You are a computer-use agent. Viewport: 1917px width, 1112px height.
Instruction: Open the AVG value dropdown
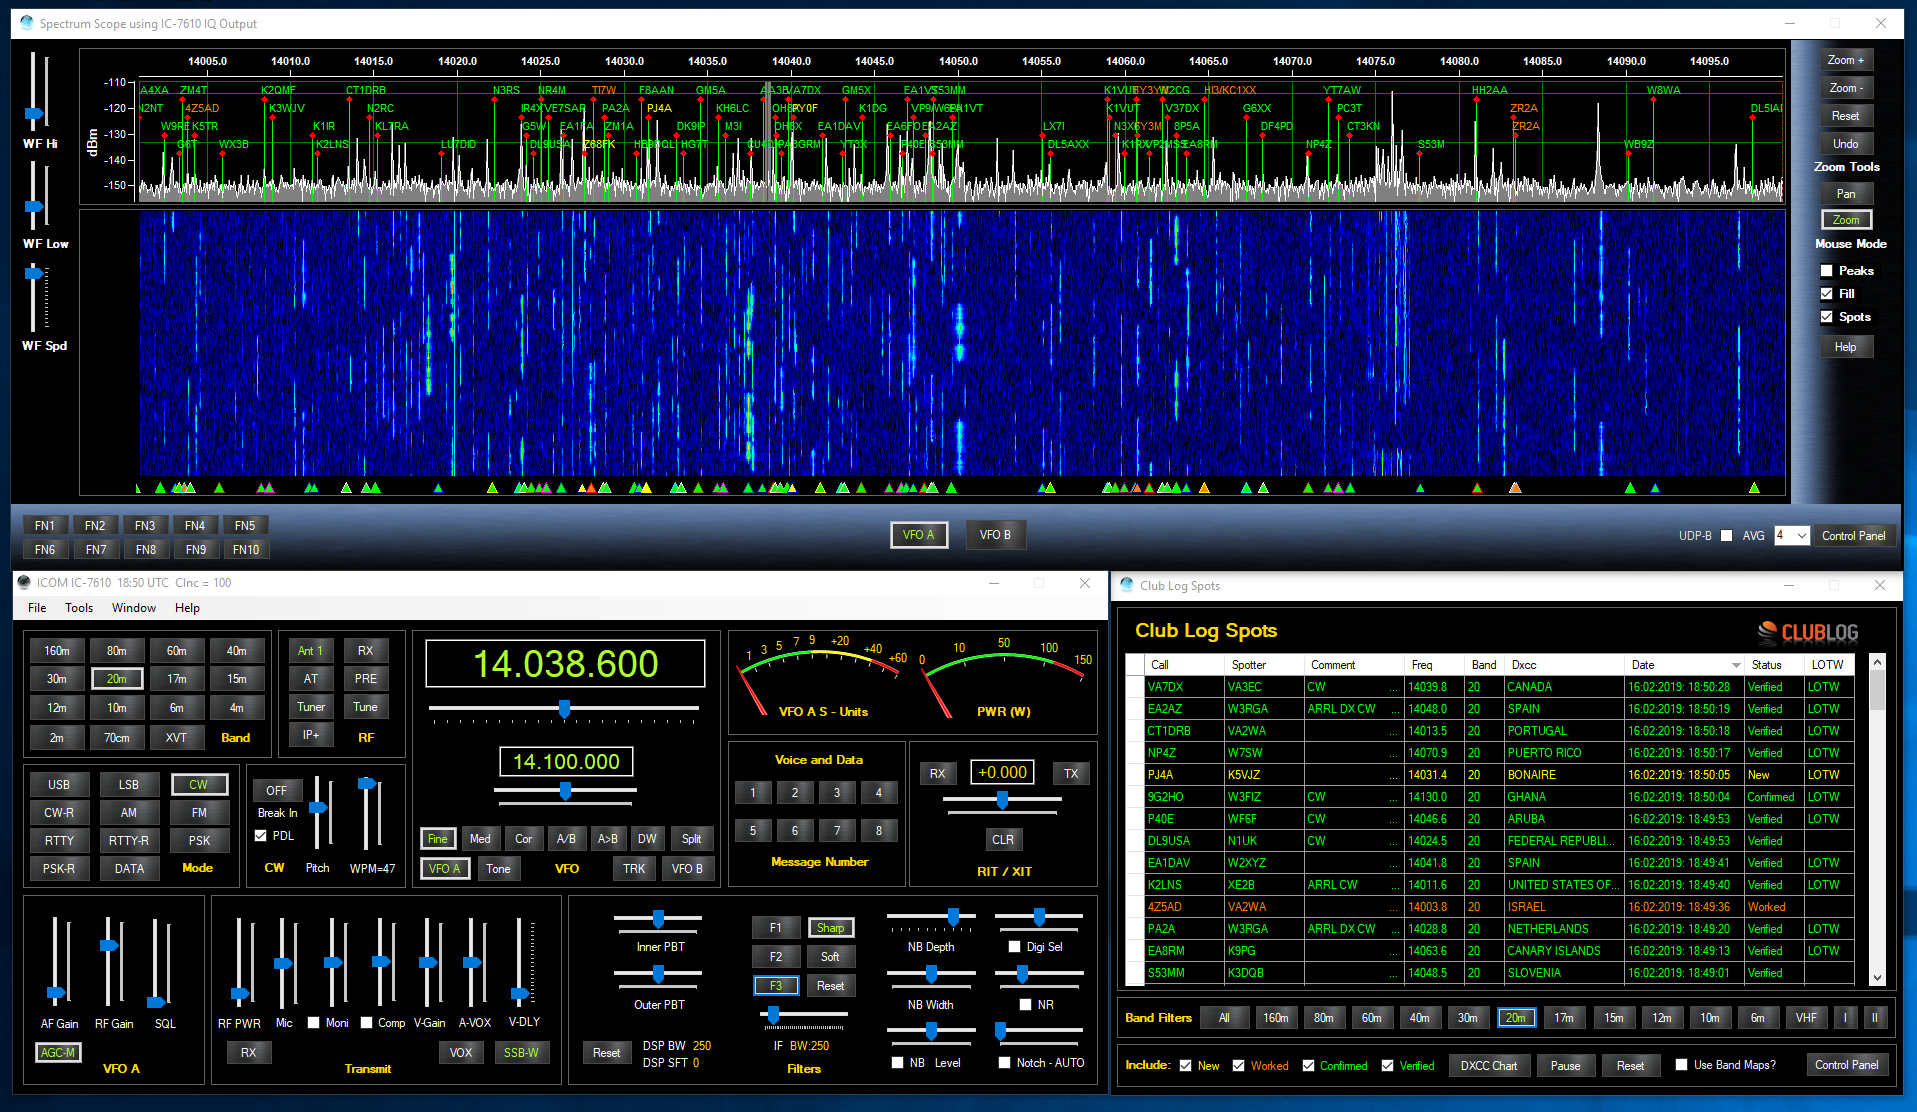click(1801, 536)
